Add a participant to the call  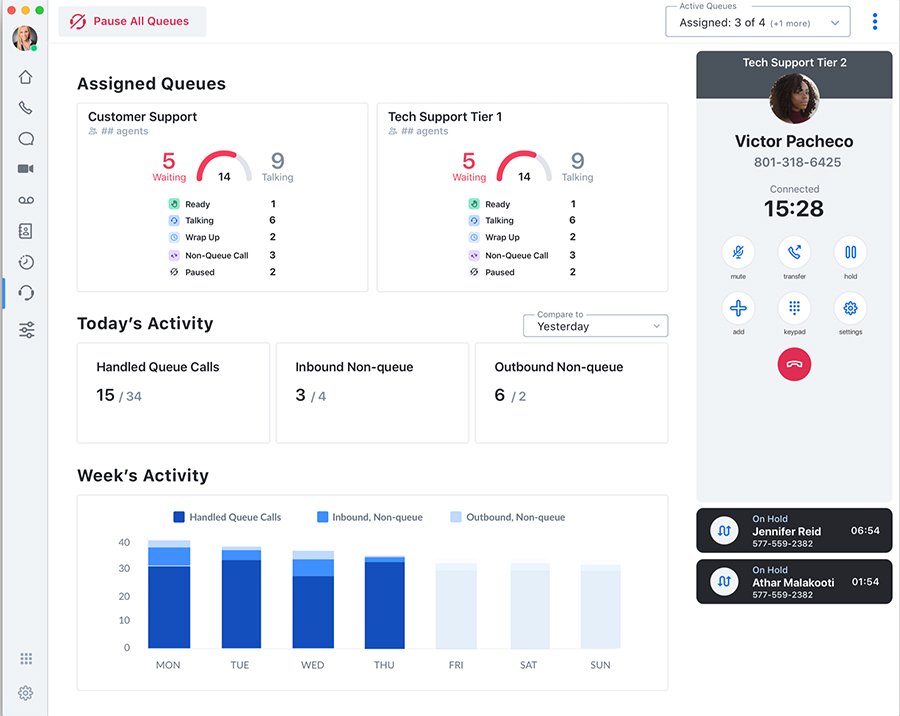738,310
